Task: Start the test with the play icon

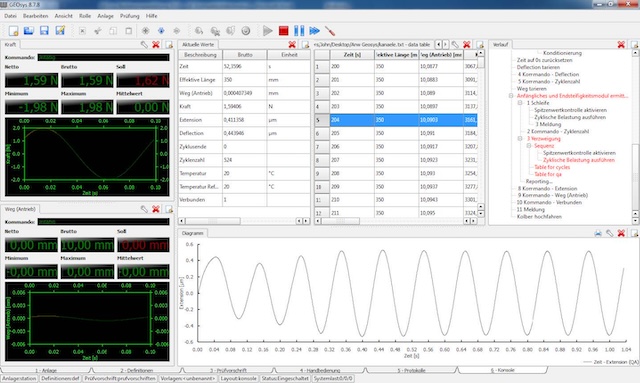Action: point(268,31)
